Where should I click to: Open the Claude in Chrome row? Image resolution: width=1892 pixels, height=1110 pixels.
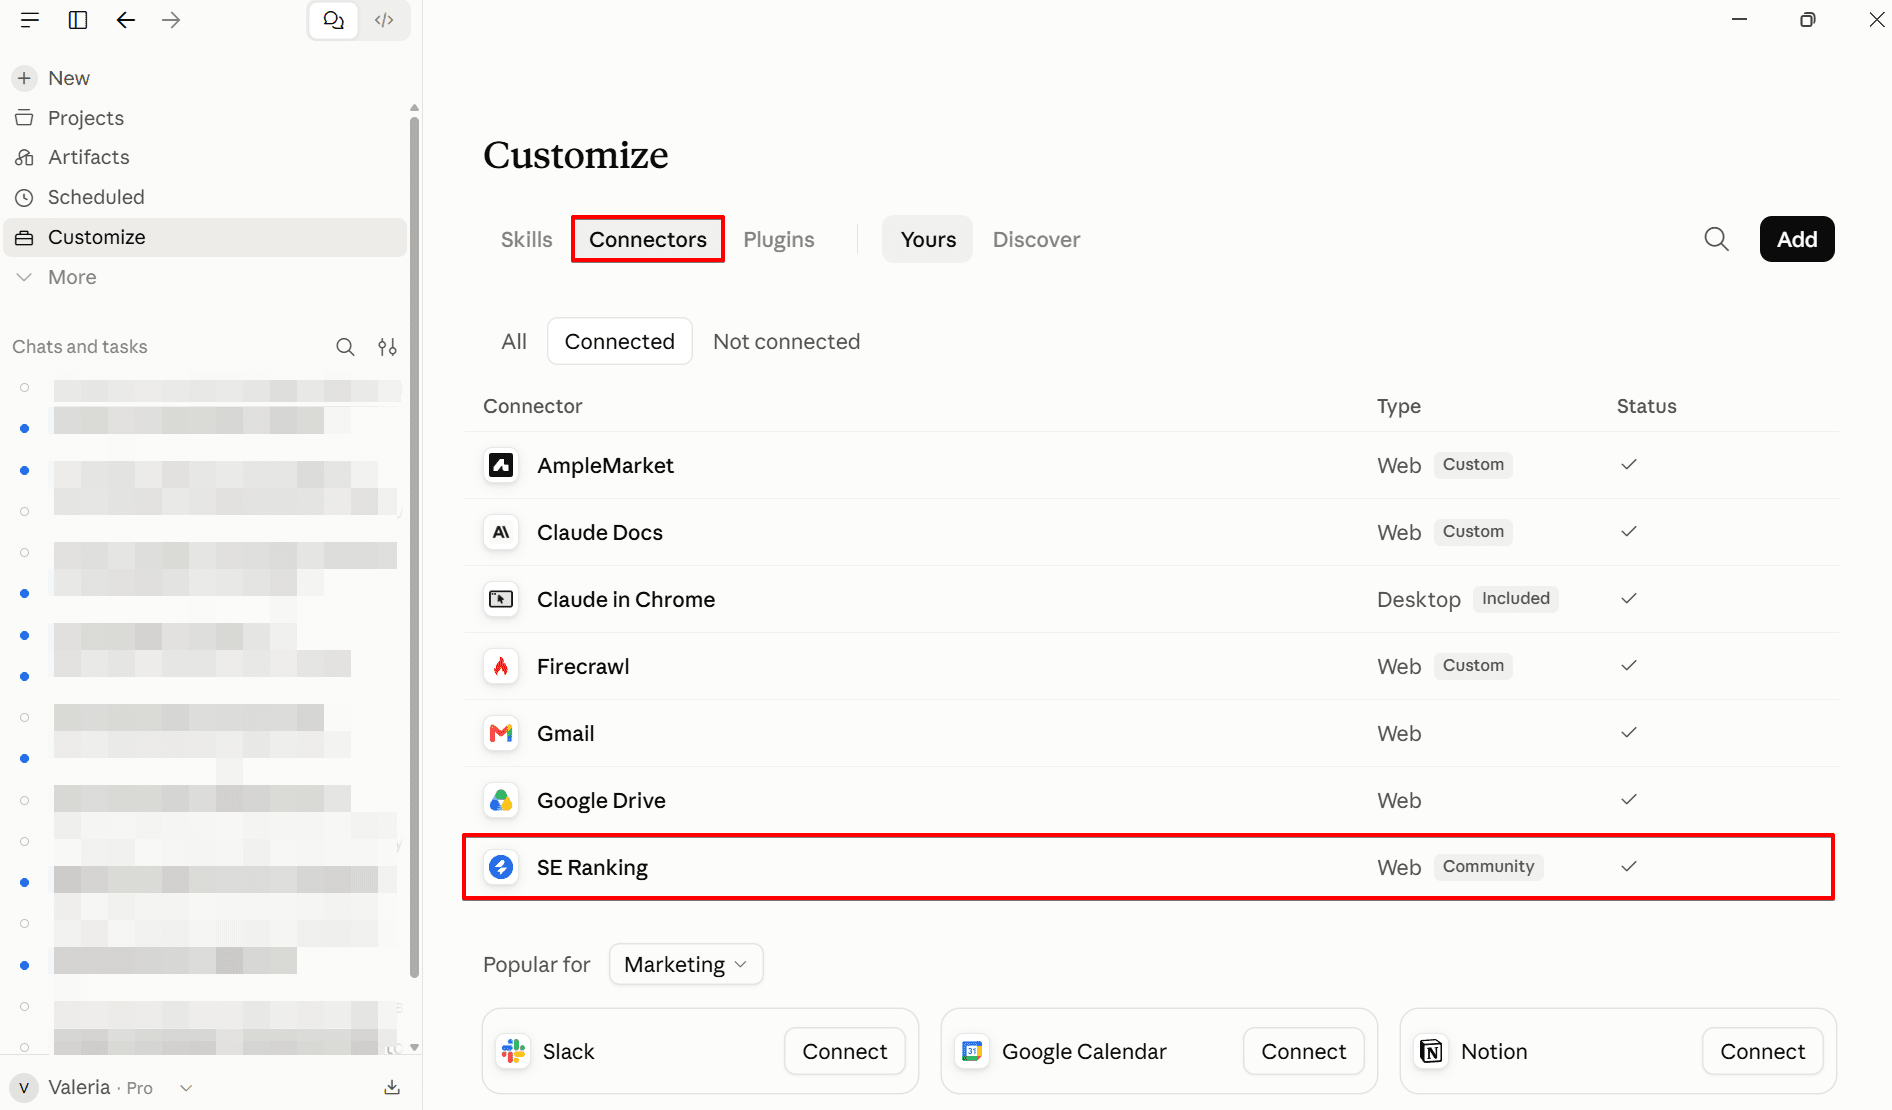click(x=1150, y=599)
